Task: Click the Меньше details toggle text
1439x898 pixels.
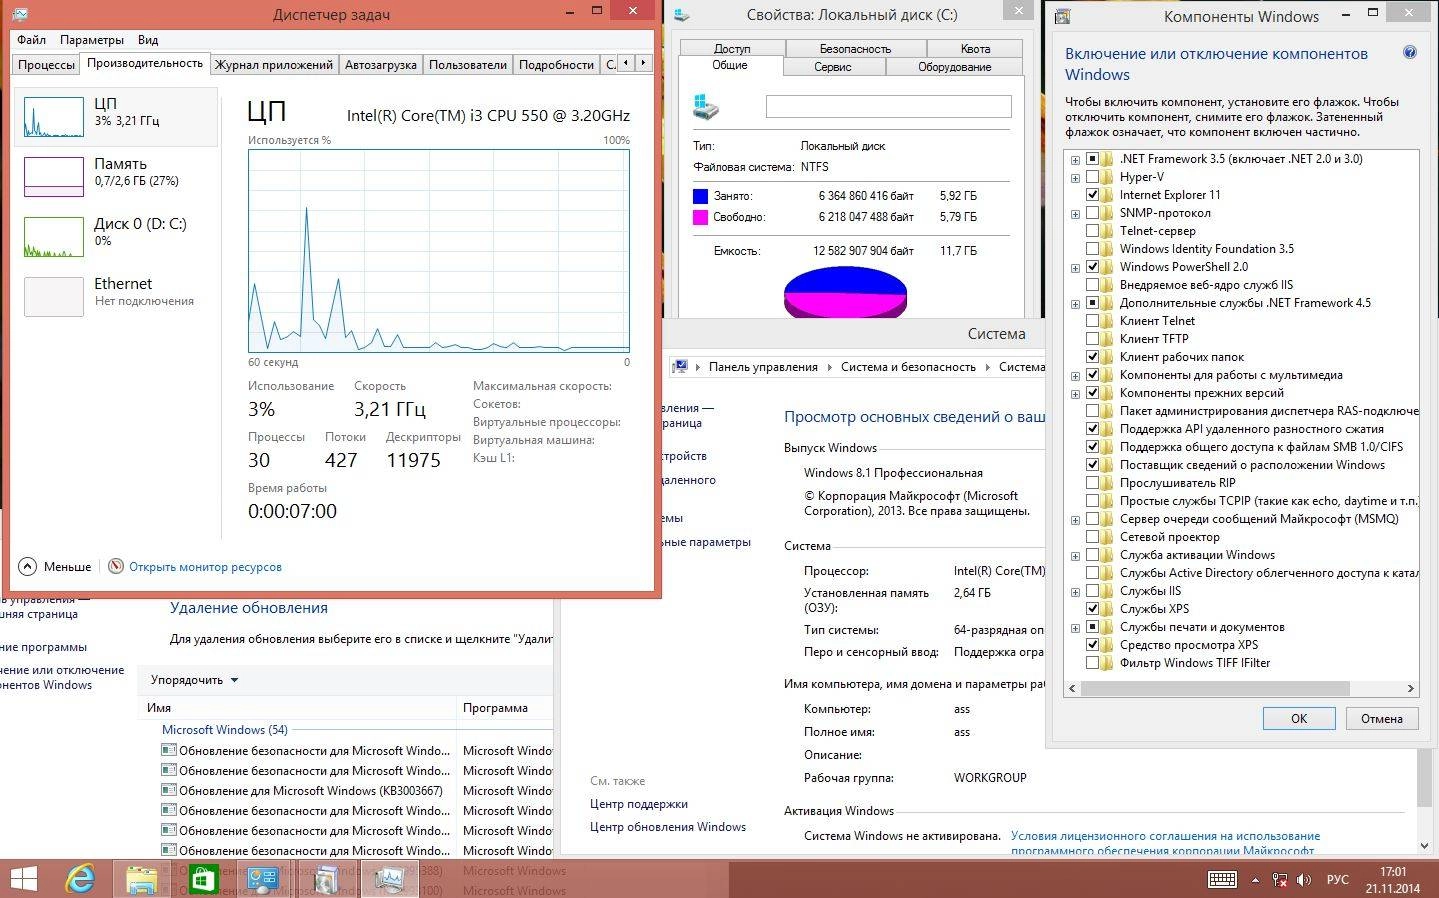Action: pyautogui.click(x=67, y=567)
